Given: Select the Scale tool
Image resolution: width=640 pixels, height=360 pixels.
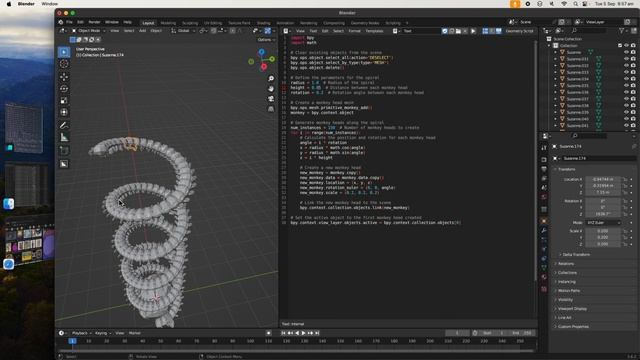Looking at the screenshot, I should pos(64,100).
